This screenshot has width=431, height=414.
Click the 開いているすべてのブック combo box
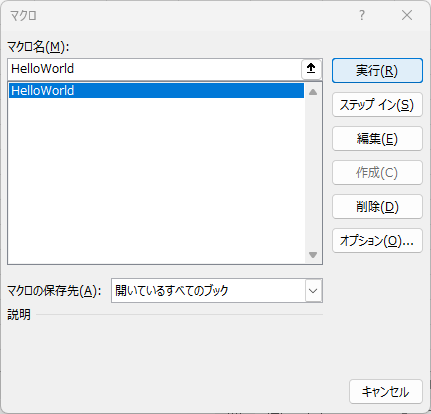pyautogui.click(x=217, y=291)
